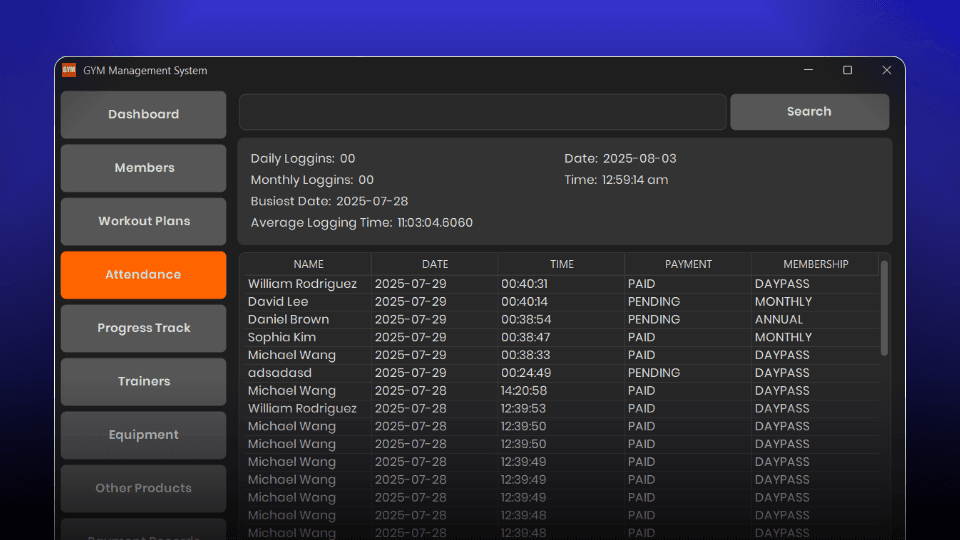960x540 pixels.
Task: Click the Search button
Action: pyautogui.click(x=809, y=111)
